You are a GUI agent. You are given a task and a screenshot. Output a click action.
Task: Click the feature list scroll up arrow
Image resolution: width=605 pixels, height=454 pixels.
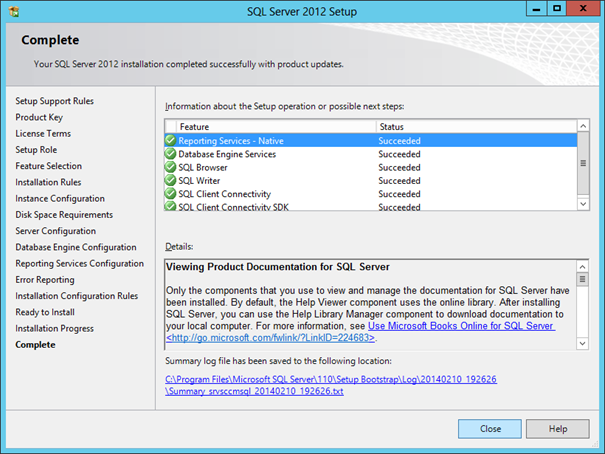pyautogui.click(x=583, y=126)
